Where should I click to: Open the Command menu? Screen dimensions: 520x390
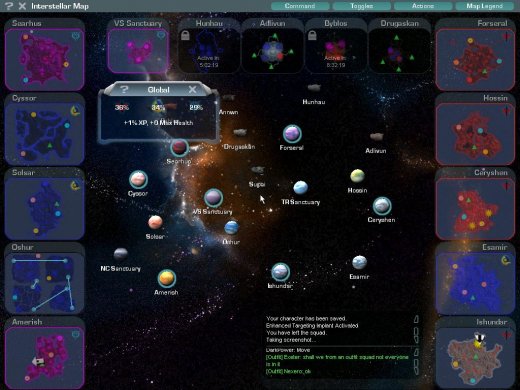[x=300, y=6]
